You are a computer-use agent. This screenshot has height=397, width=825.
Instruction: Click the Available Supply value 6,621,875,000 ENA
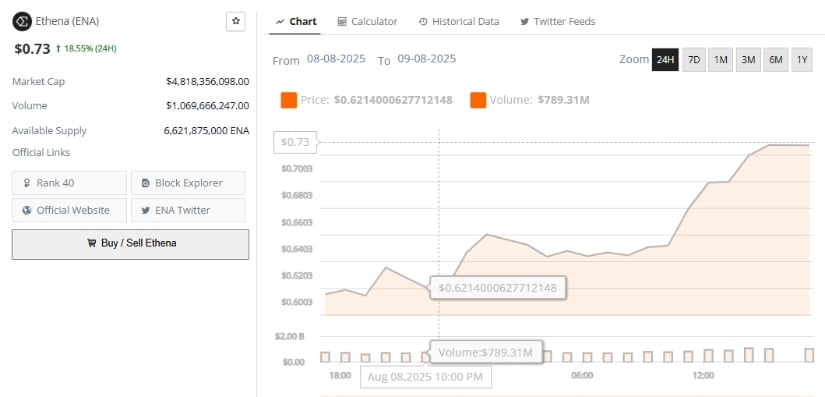coord(206,130)
